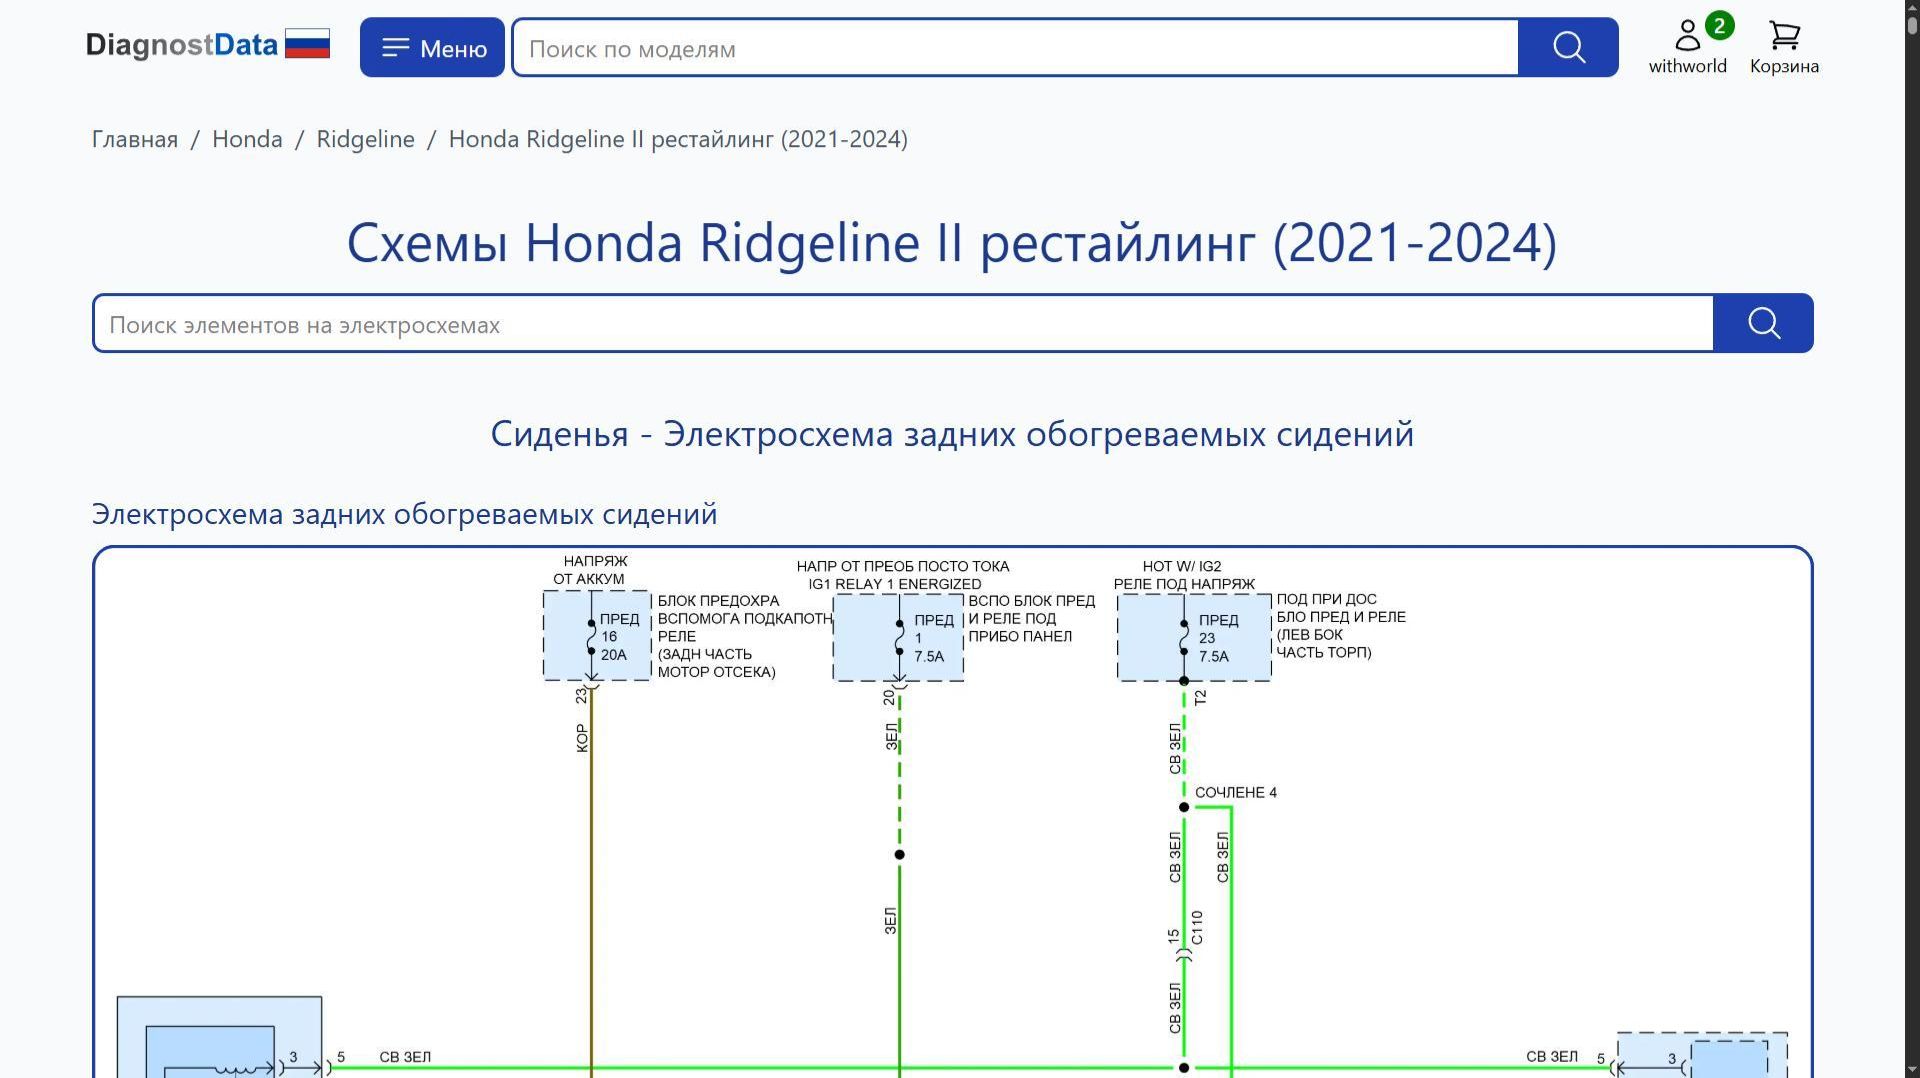Click the notification badge showing 2
Image resolution: width=1920 pixels, height=1078 pixels.
(1719, 26)
